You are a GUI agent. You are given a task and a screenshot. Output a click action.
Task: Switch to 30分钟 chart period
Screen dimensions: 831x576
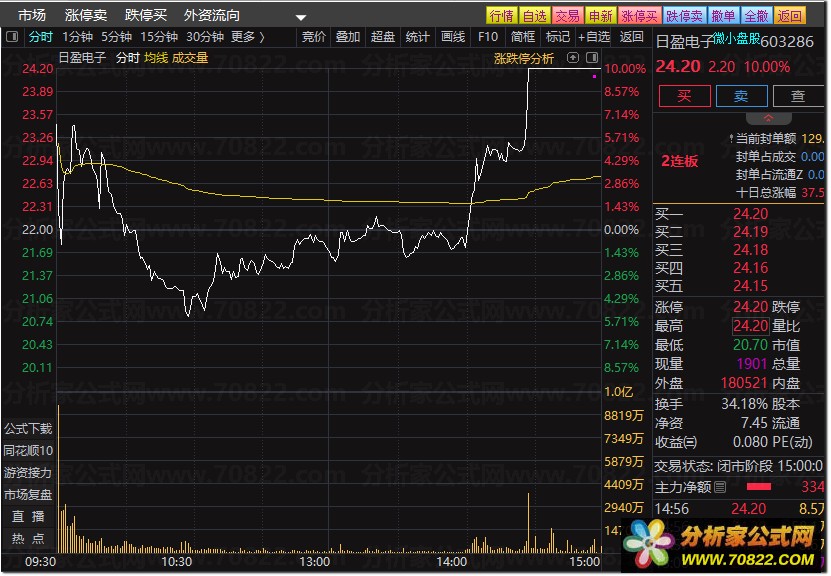click(205, 37)
